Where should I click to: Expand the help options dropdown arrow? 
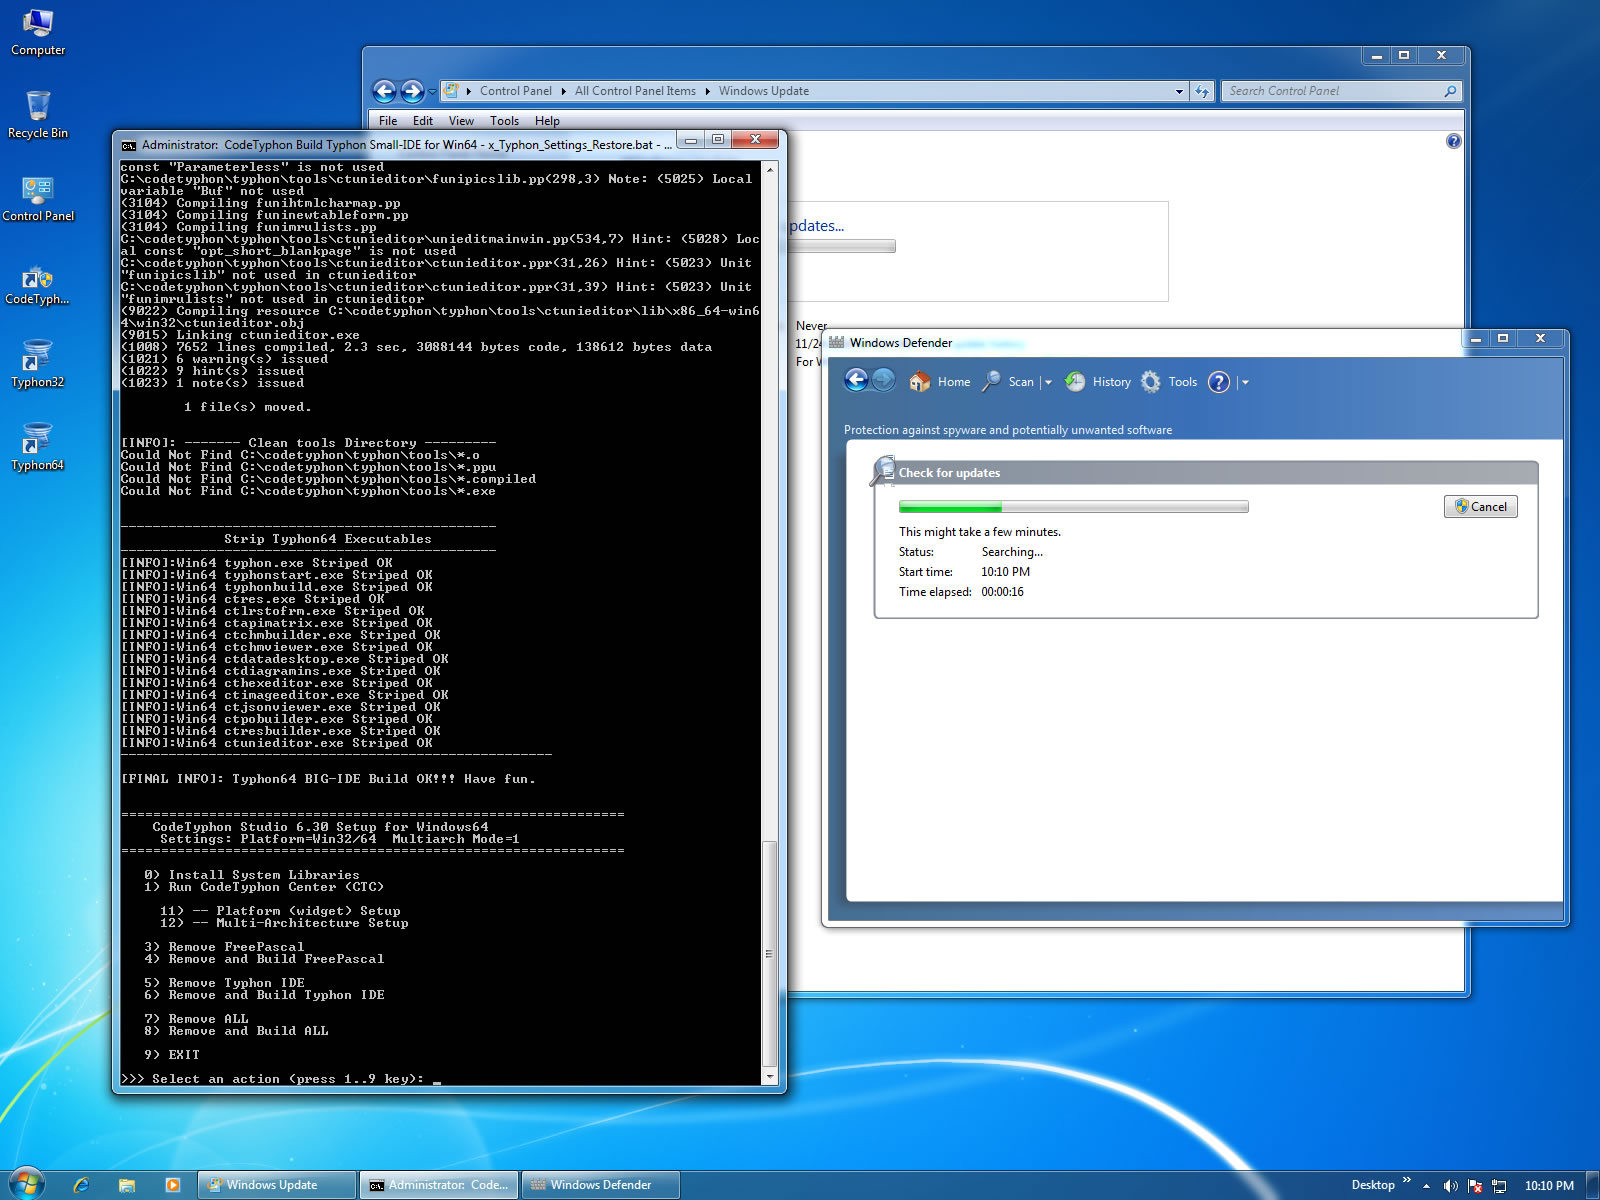coord(1245,382)
